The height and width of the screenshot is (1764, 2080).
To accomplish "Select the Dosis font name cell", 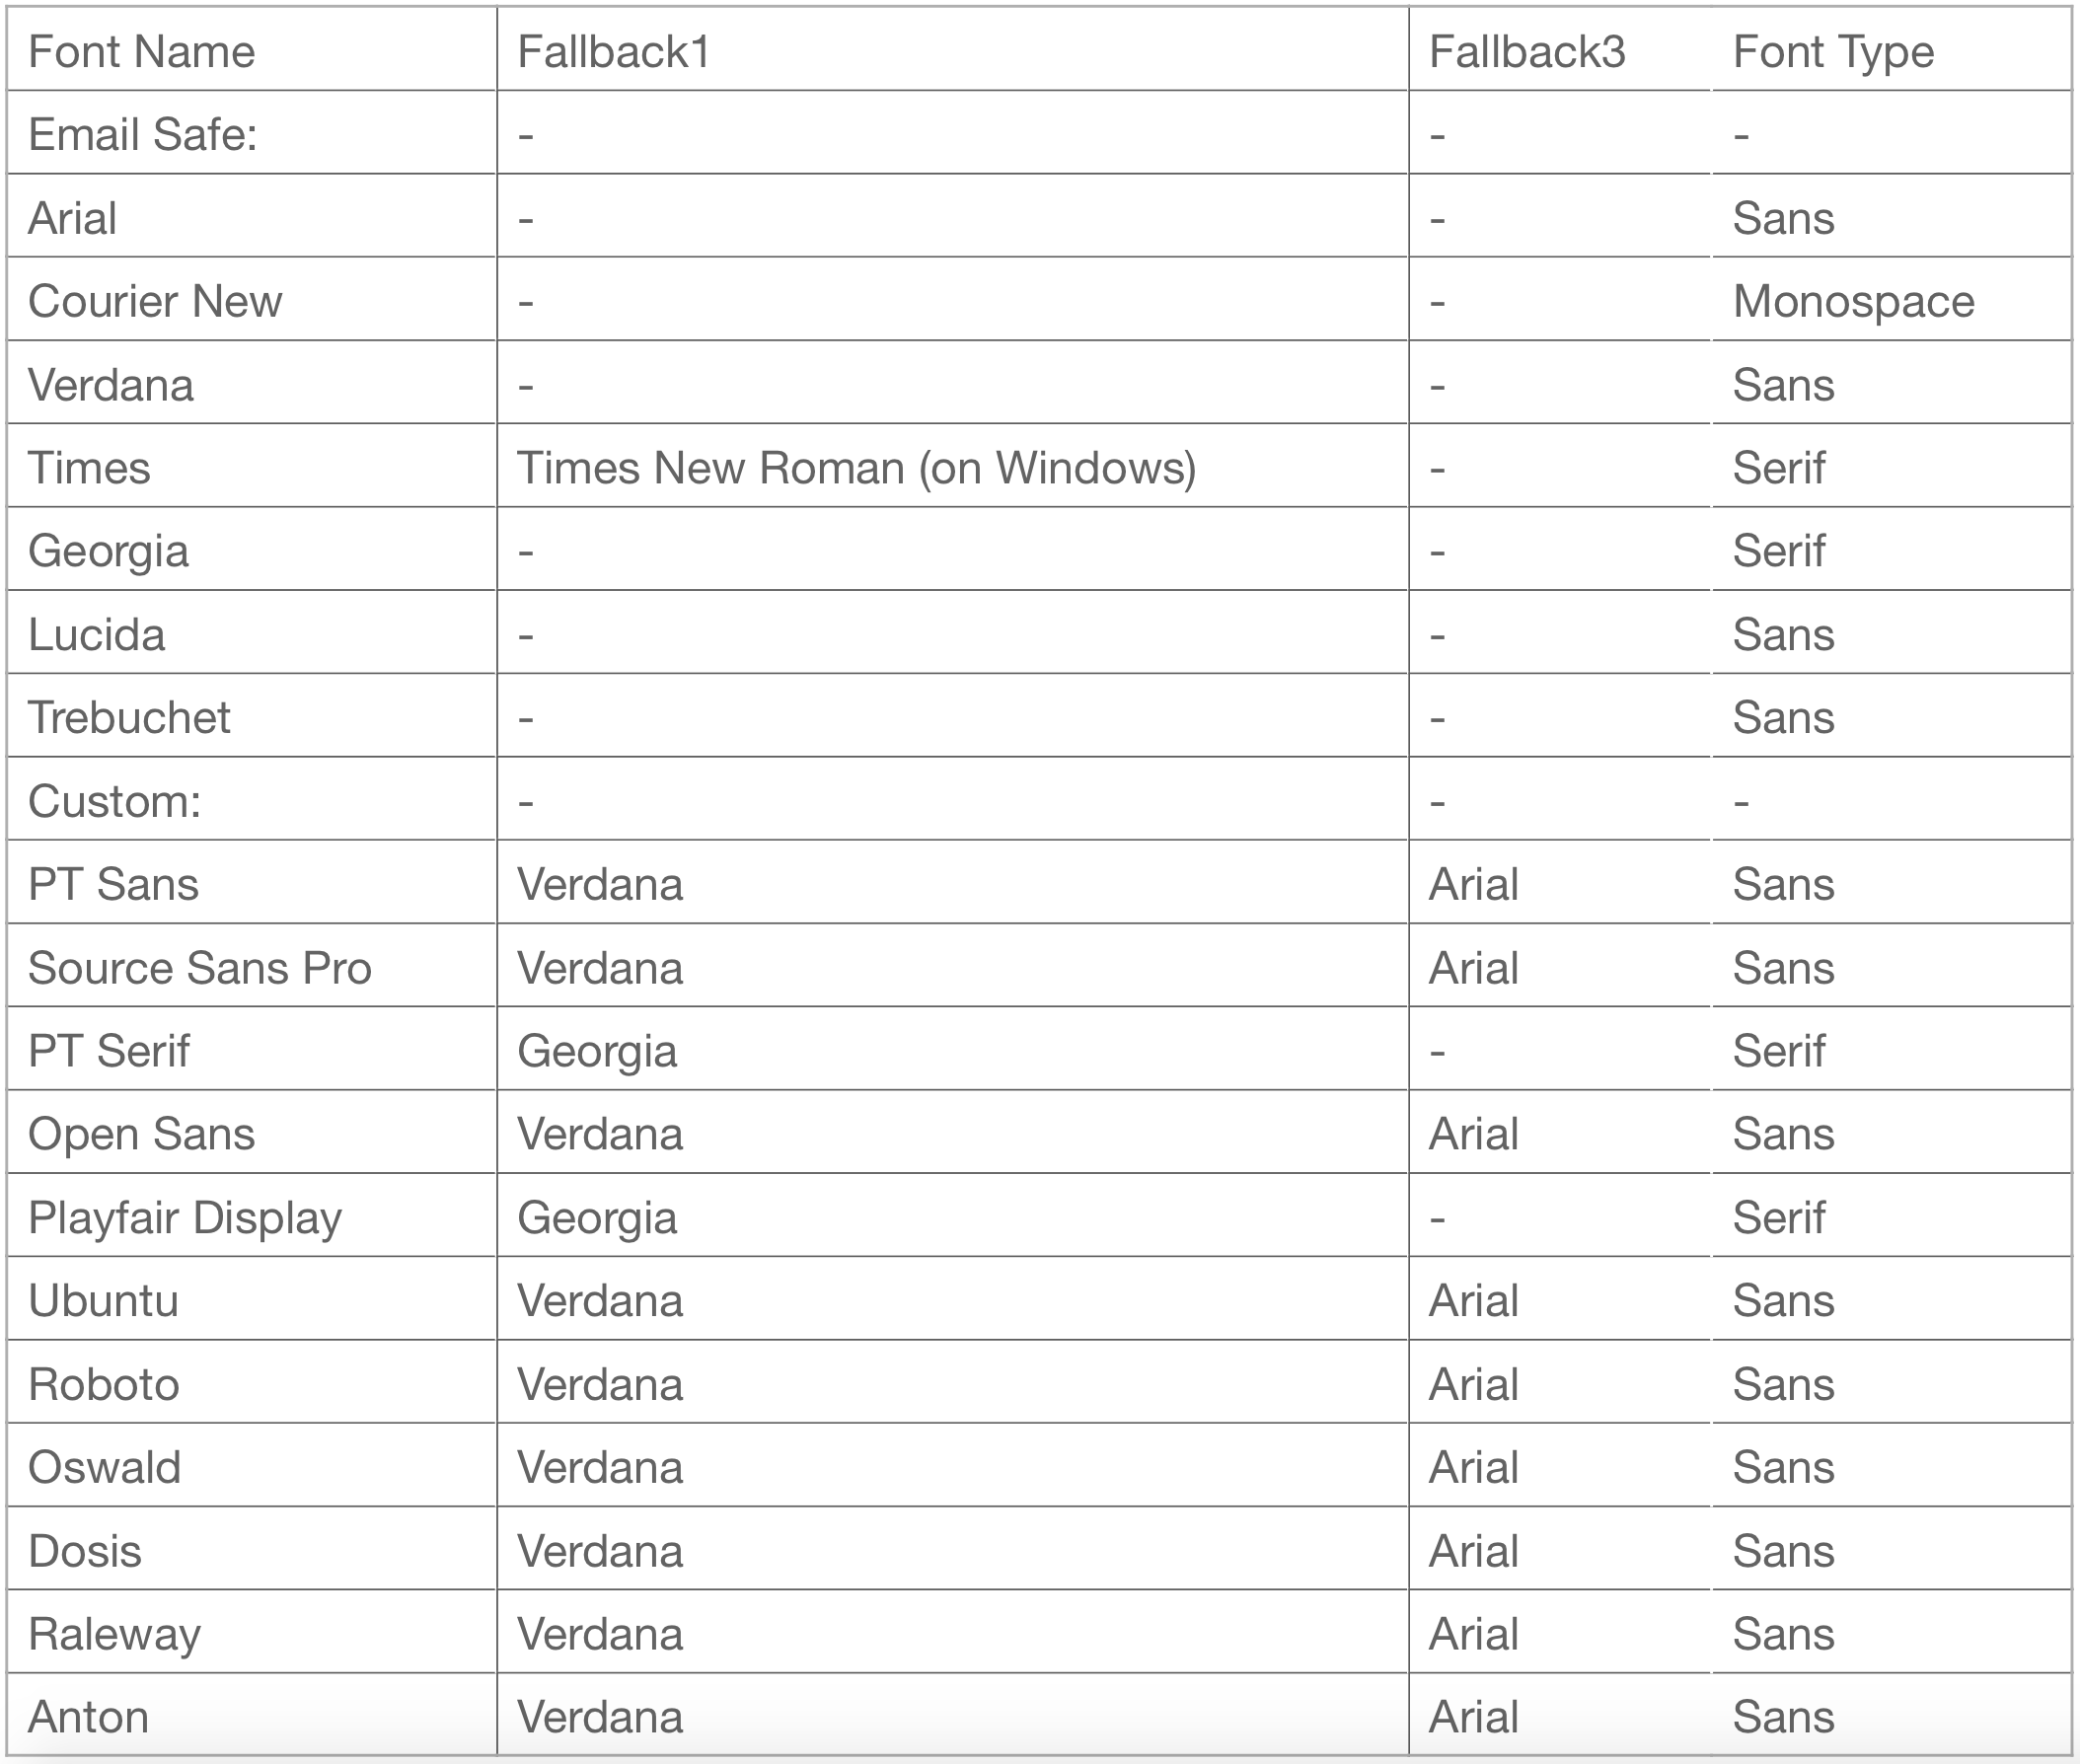I will click(85, 1551).
